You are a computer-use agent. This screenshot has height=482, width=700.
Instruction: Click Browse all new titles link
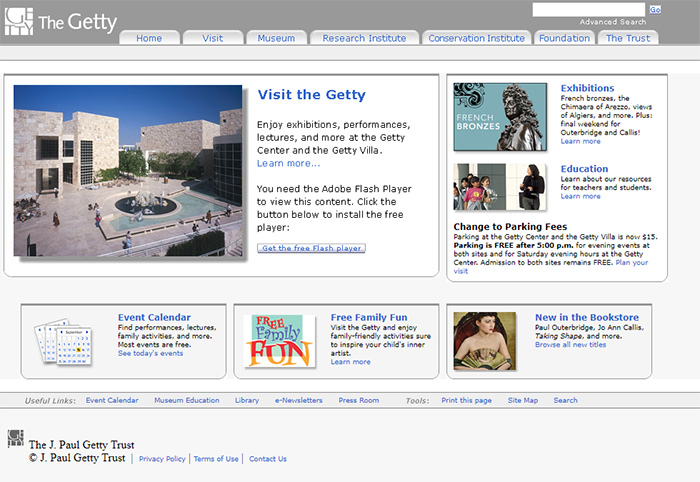(x=571, y=345)
